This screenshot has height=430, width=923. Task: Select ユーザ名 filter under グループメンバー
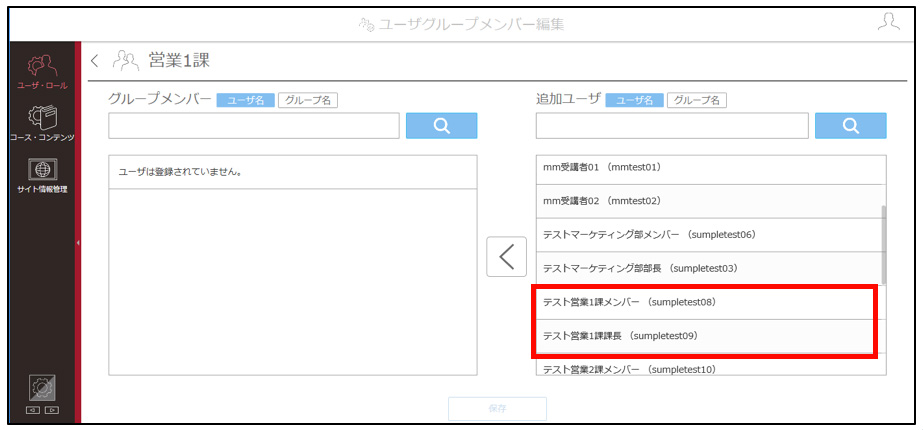coord(245,100)
